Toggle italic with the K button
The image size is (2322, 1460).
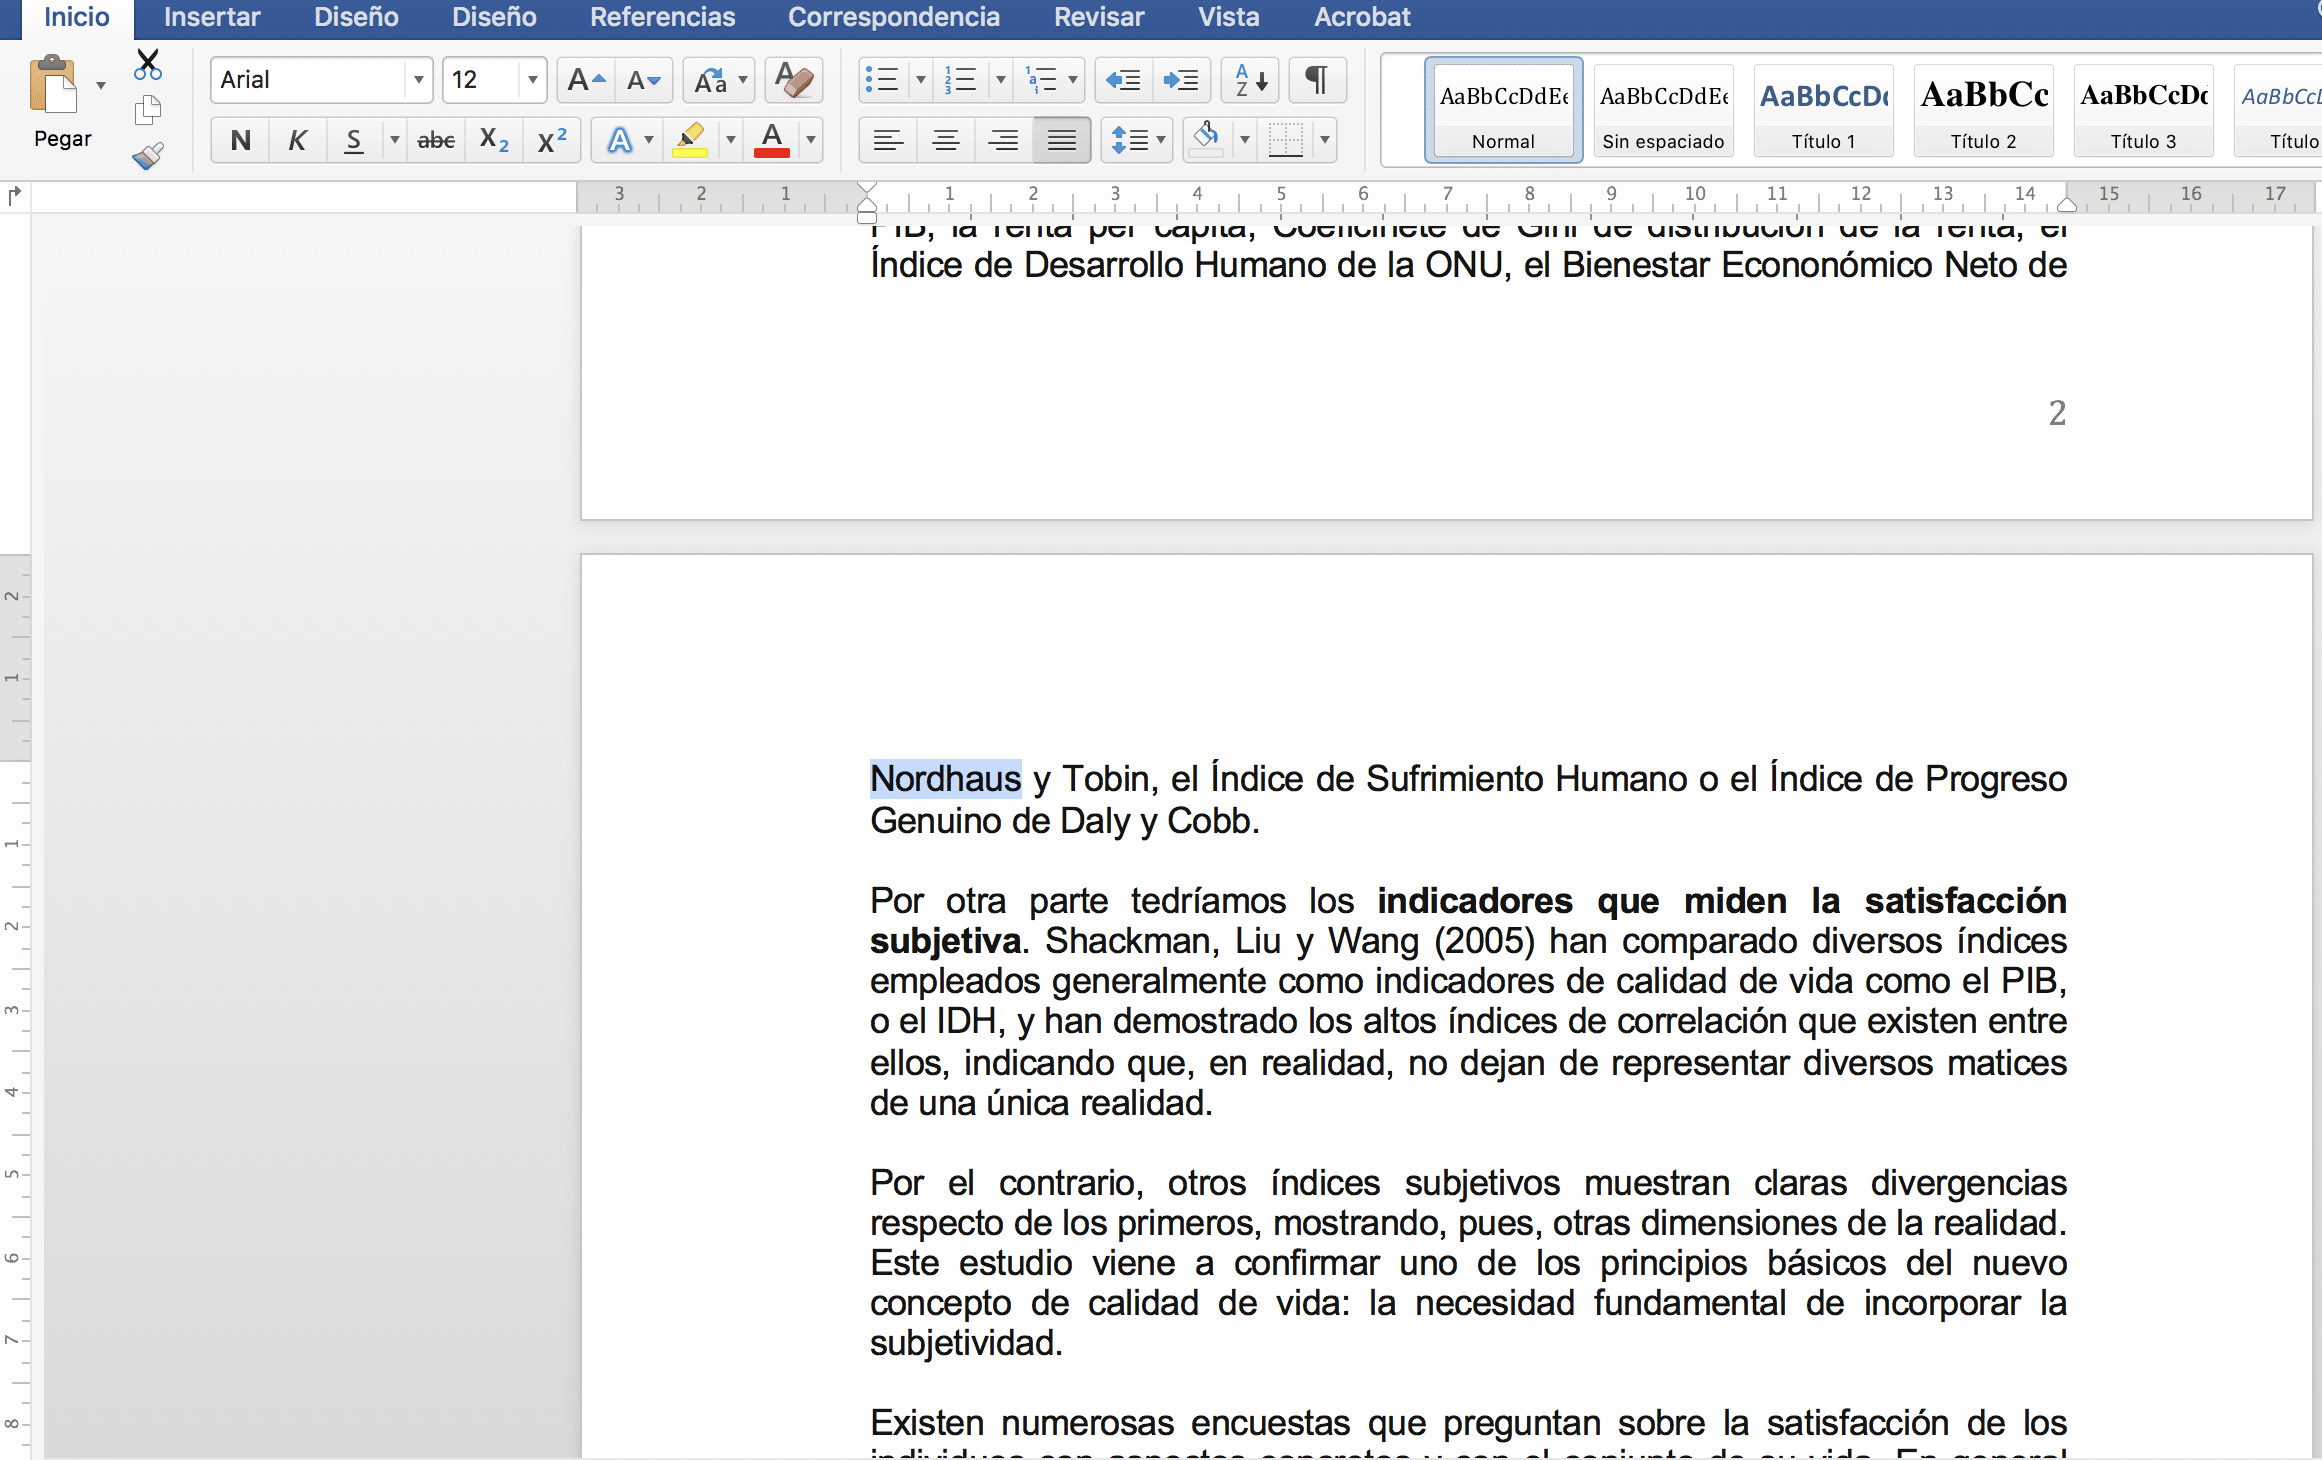(x=297, y=140)
